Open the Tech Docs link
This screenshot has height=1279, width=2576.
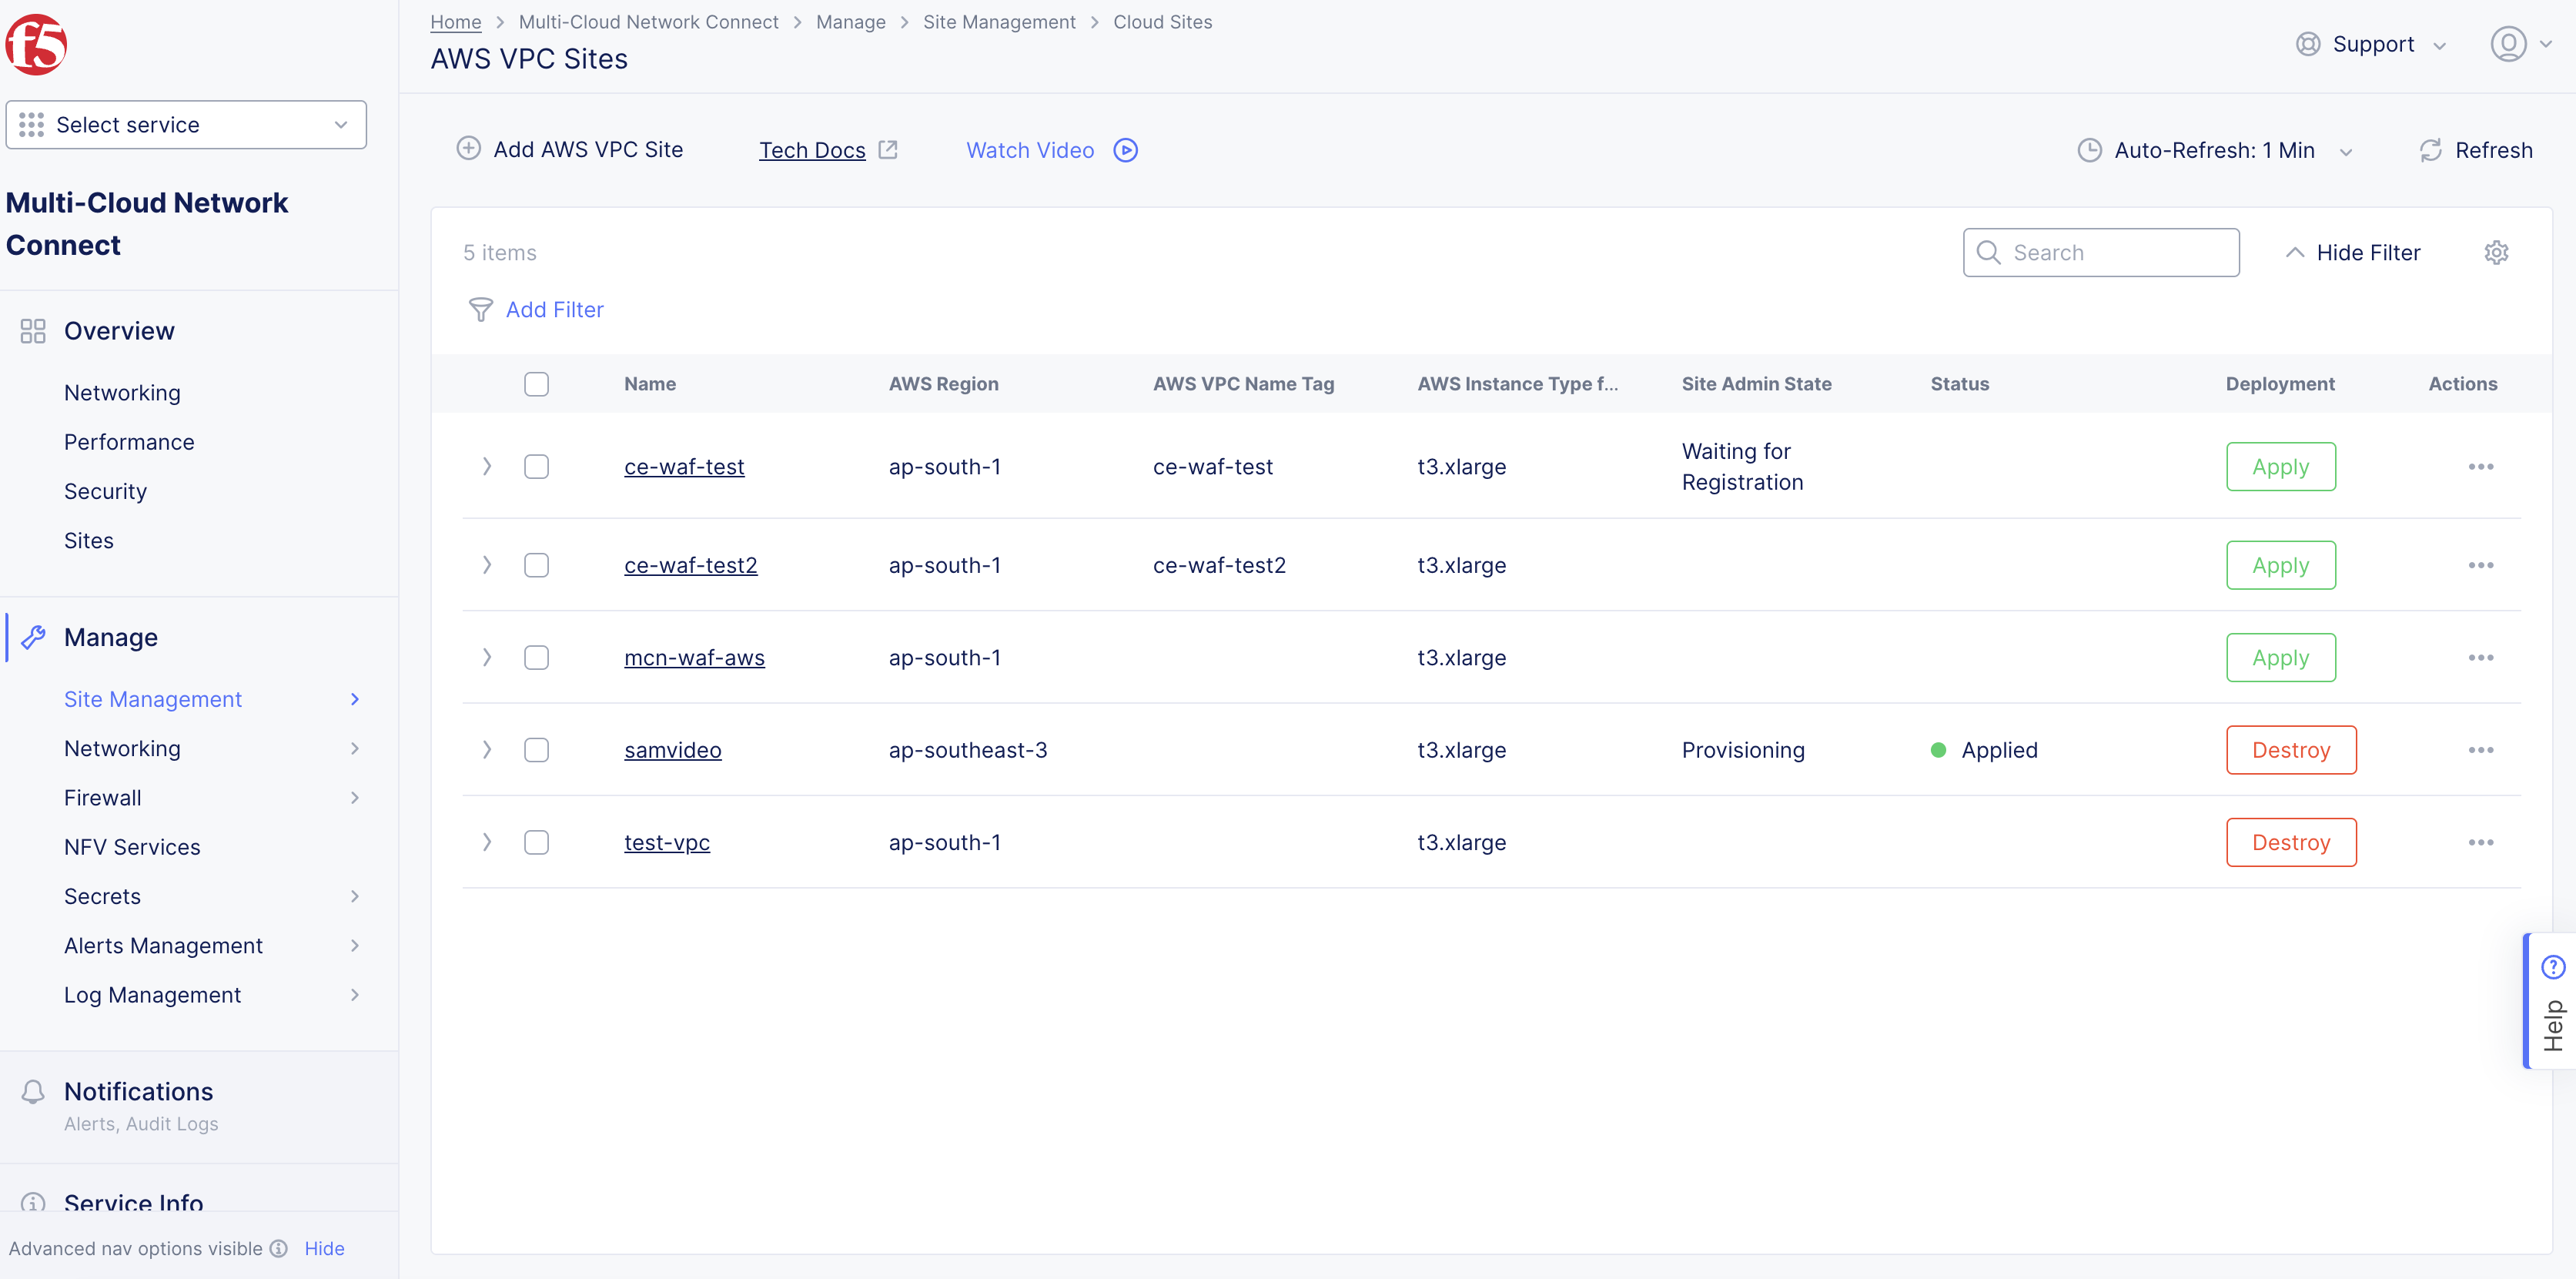click(812, 149)
